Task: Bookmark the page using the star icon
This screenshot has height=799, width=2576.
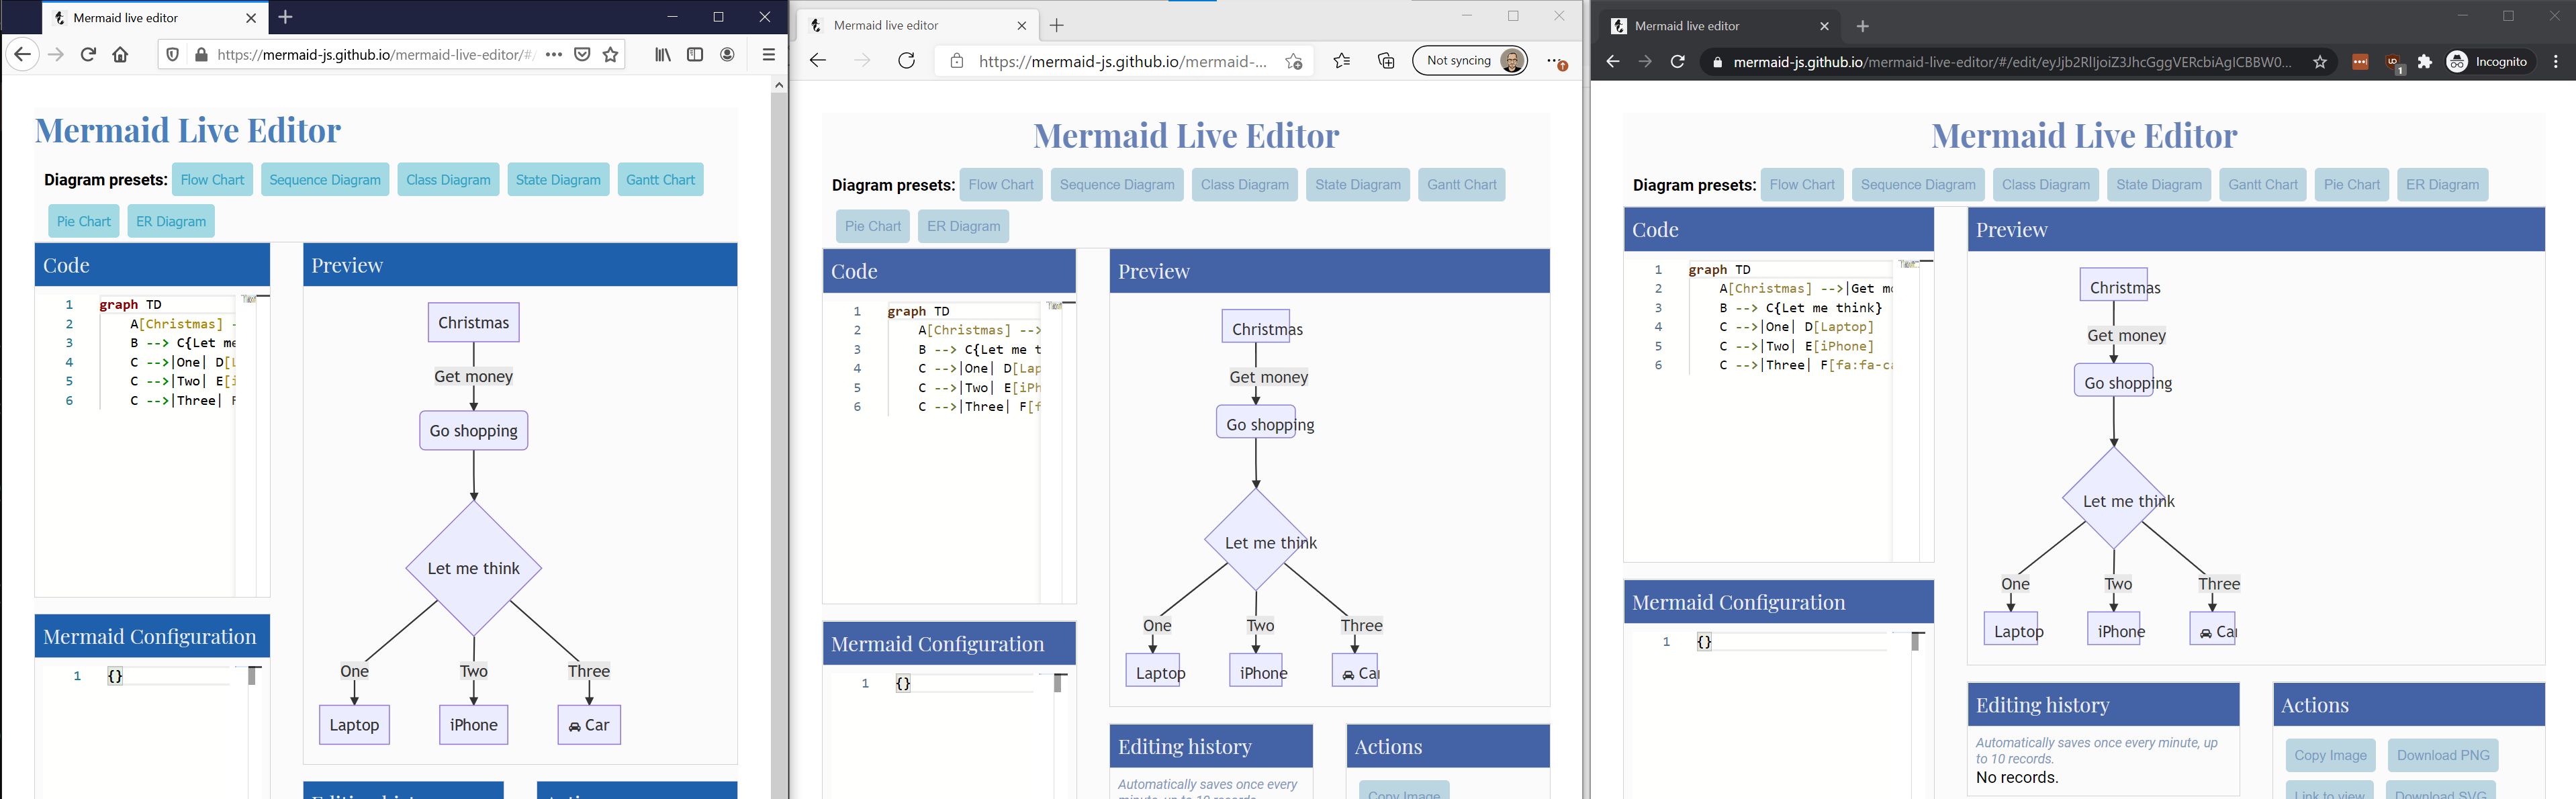Action: click(x=611, y=55)
